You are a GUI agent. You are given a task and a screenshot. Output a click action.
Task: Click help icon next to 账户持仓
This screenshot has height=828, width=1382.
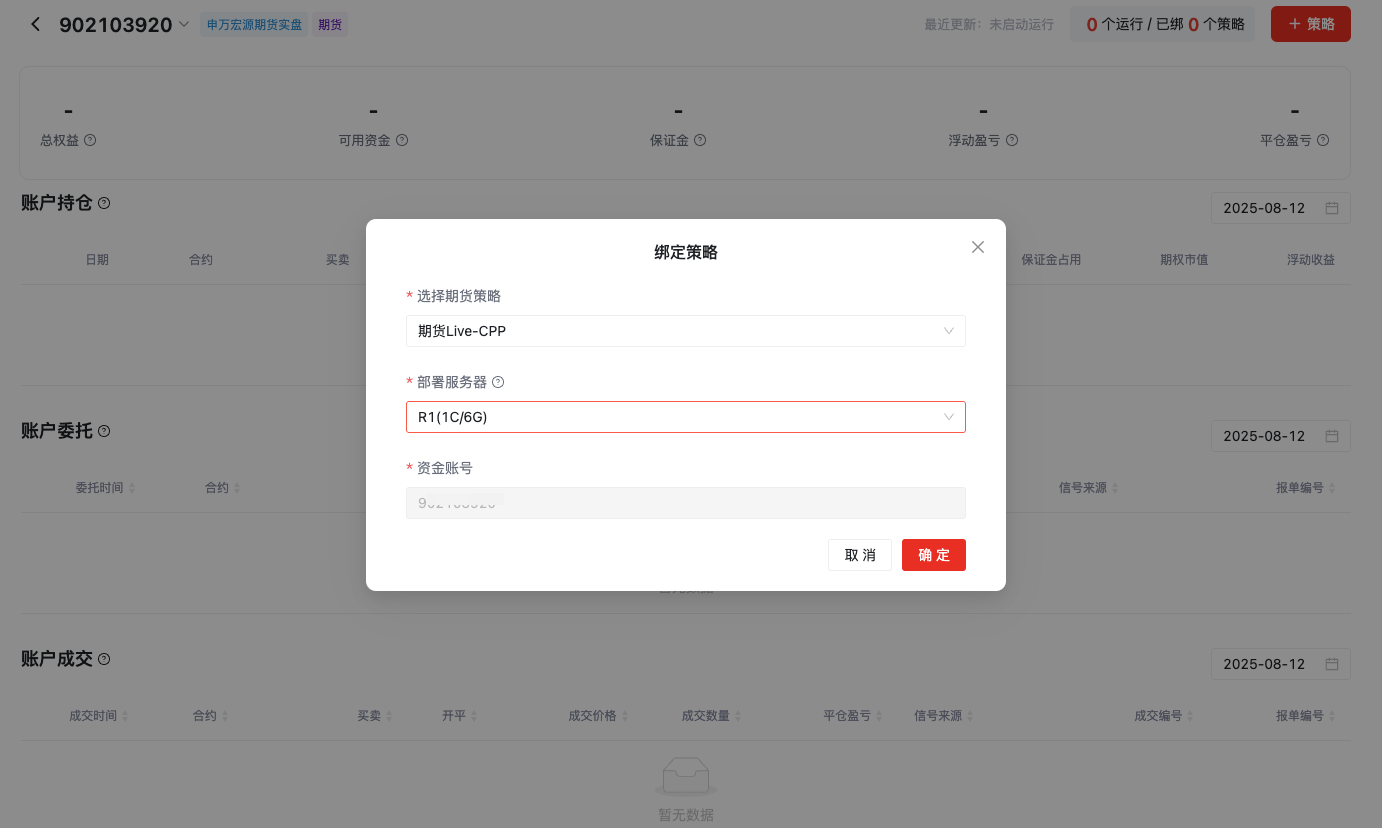(104, 203)
